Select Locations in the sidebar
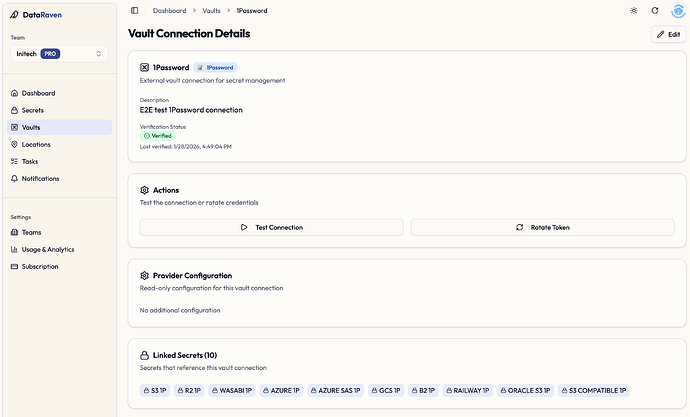690x417 pixels. click(x=36, y=144)
